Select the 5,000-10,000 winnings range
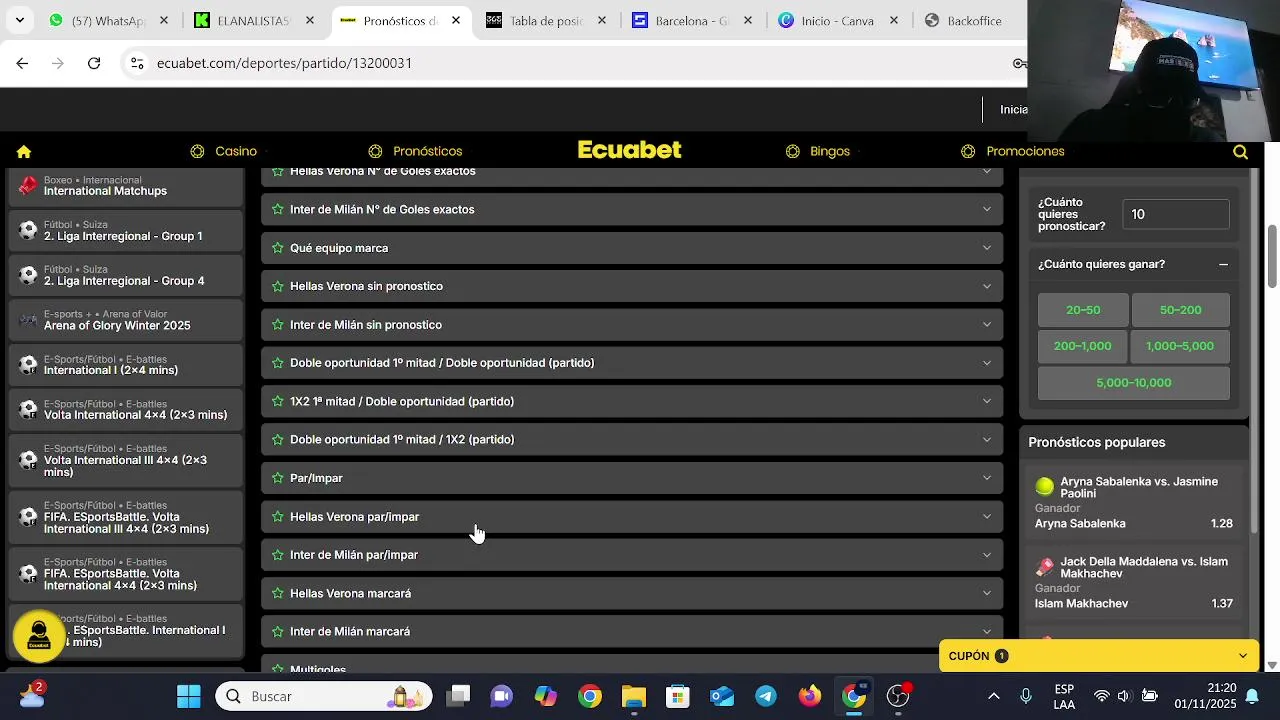 (1134, 383)
